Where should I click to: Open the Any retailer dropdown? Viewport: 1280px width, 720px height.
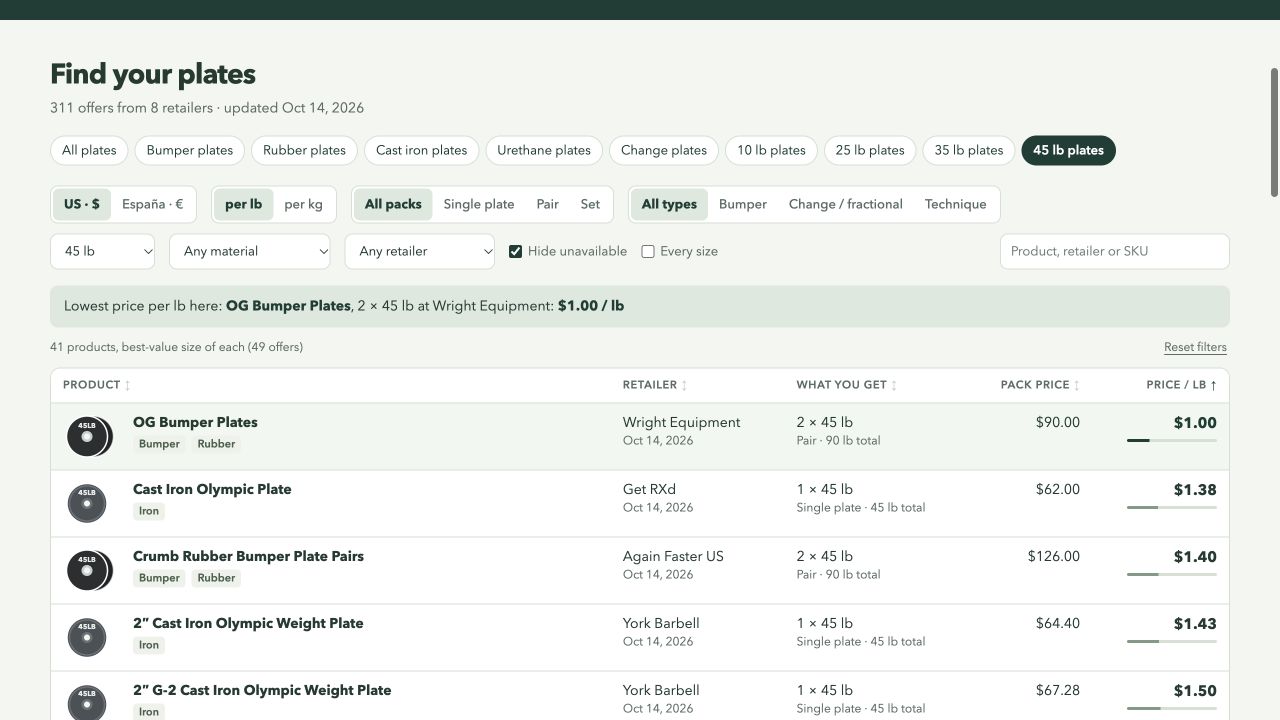pyautogui.click(x=420, y=251)
